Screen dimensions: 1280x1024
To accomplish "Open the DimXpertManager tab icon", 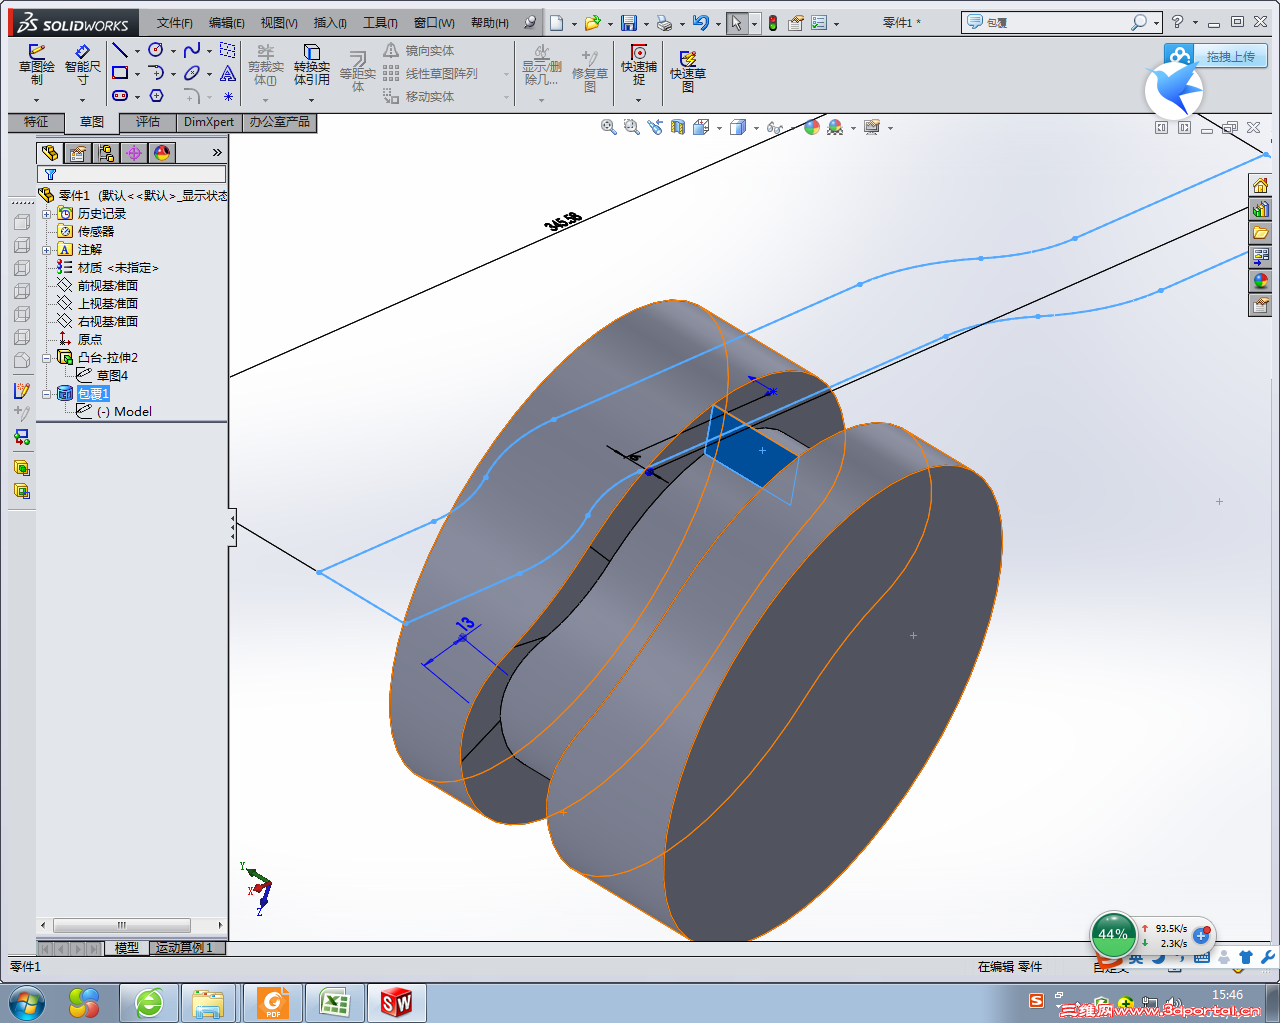I will pos(134,153).
